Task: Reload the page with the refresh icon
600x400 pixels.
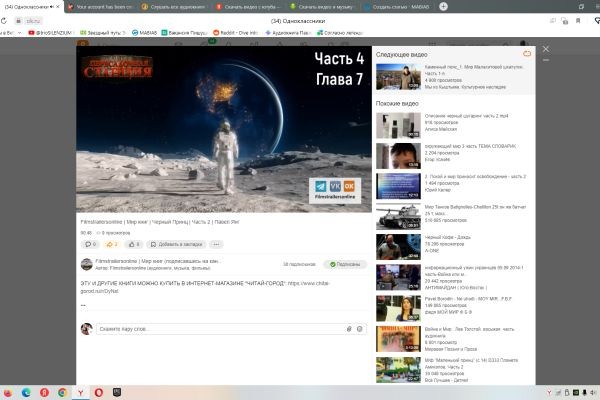Action: tap(4, 21)
